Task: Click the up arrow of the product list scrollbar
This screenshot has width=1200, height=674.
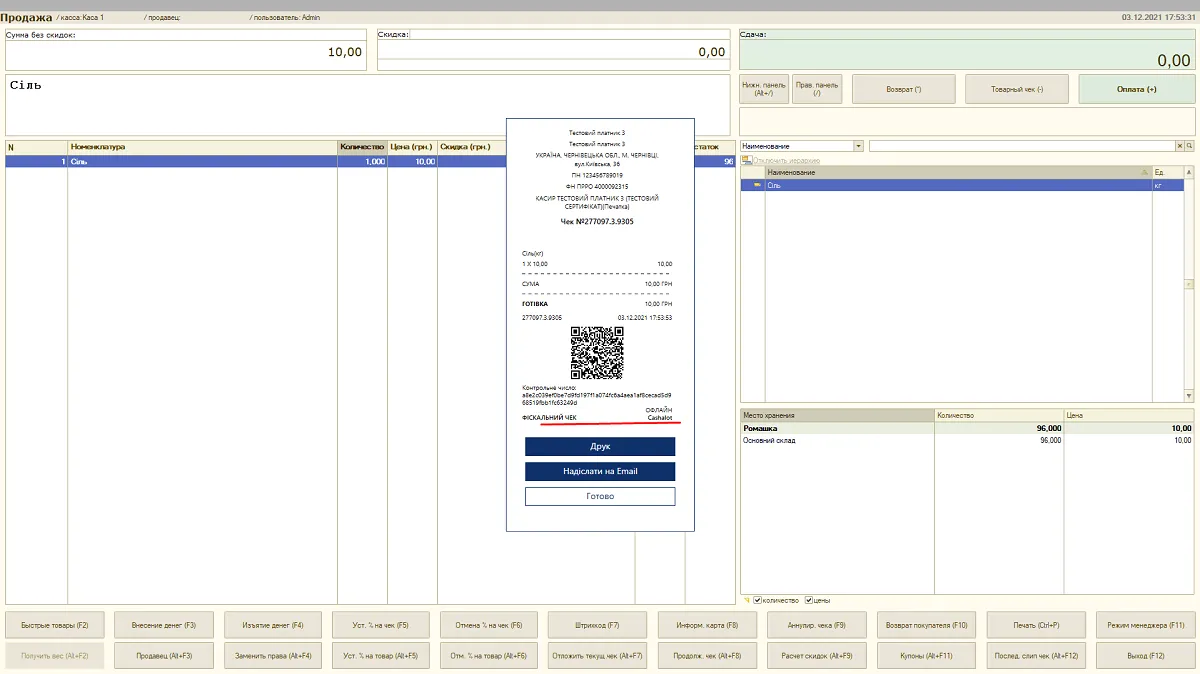Action: pos(1189,173)
